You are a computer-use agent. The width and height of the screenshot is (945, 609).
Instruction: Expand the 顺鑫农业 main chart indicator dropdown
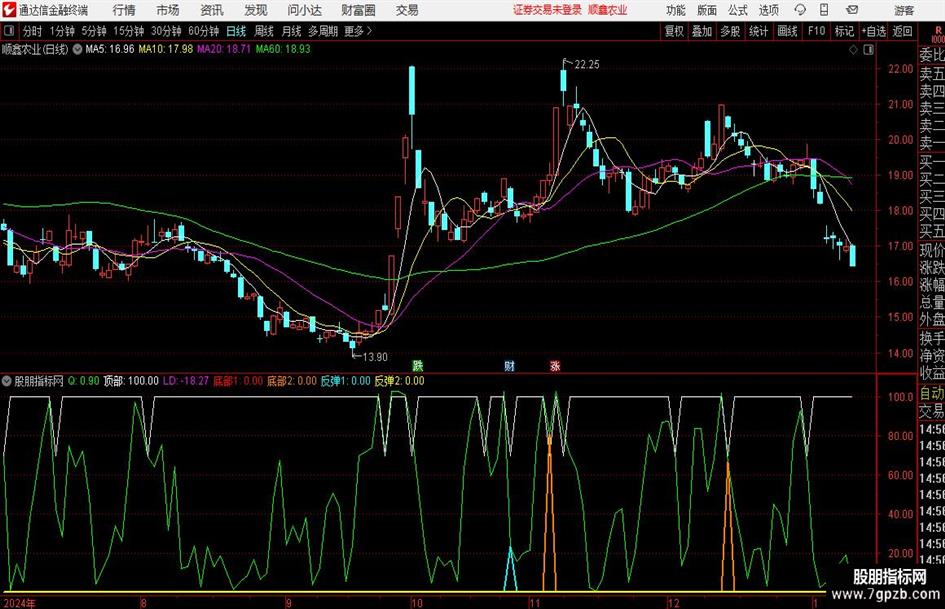click(x=77, y=49)
